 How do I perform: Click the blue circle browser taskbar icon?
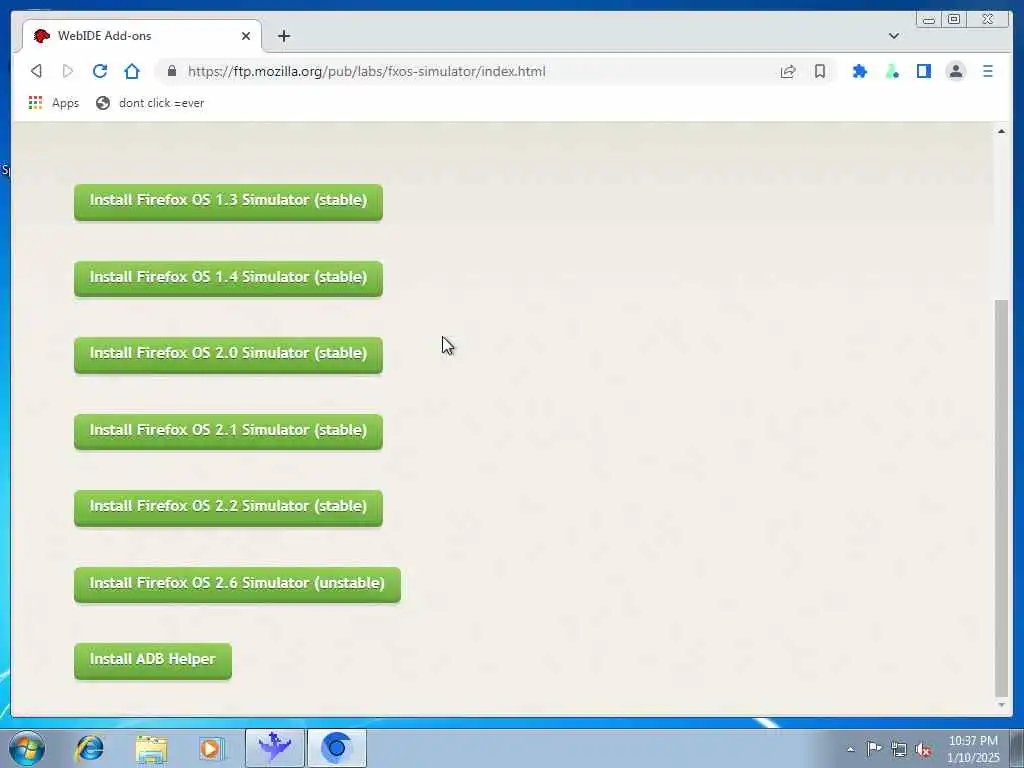[336, 748]
